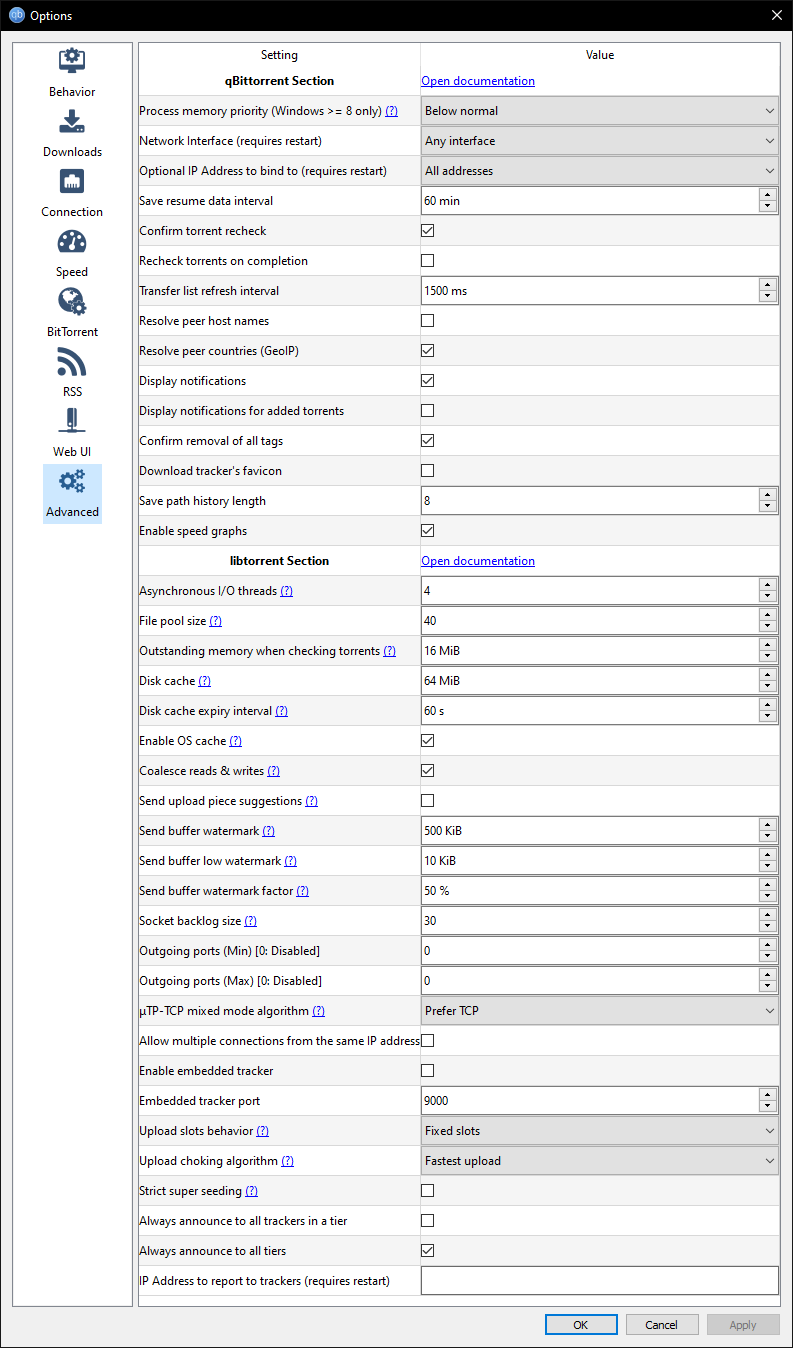This screenshot has height=1348, width=793.
Task: Click help link for File pool size
Action: click(215, 621)
